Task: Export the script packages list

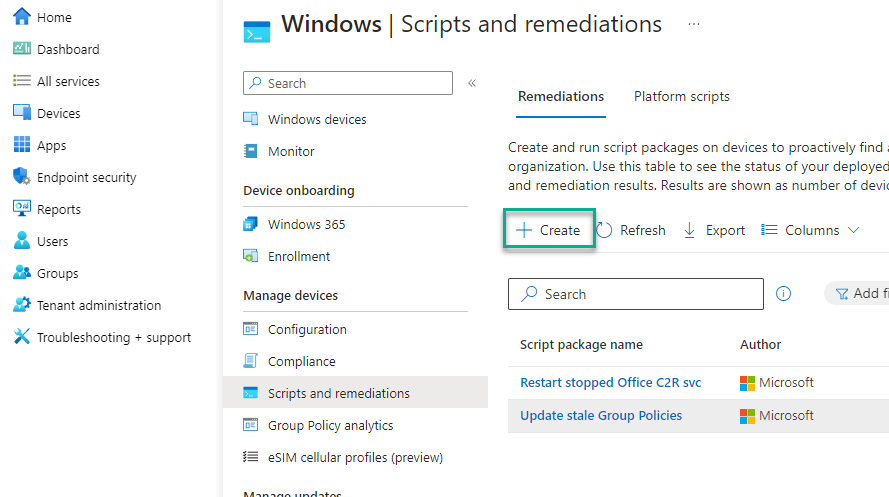Action: pyautogui.click(x=714, y=230)
